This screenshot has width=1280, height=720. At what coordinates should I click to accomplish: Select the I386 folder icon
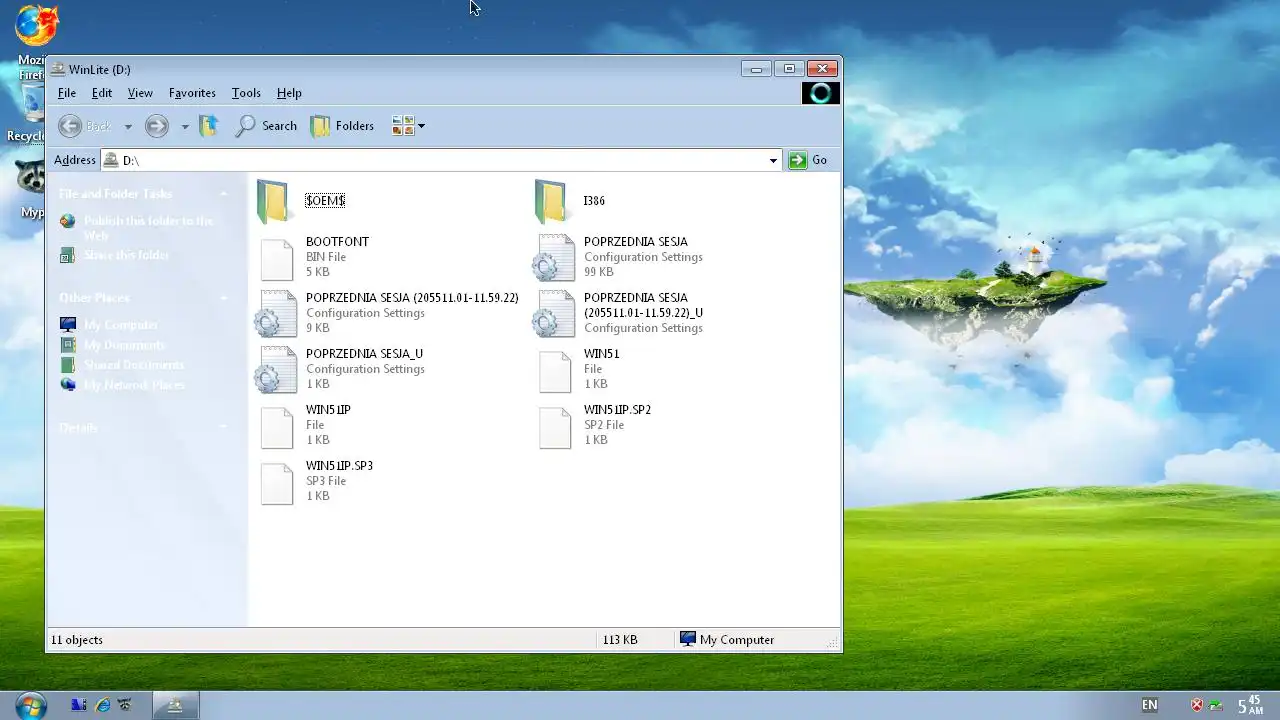(551, 201)
